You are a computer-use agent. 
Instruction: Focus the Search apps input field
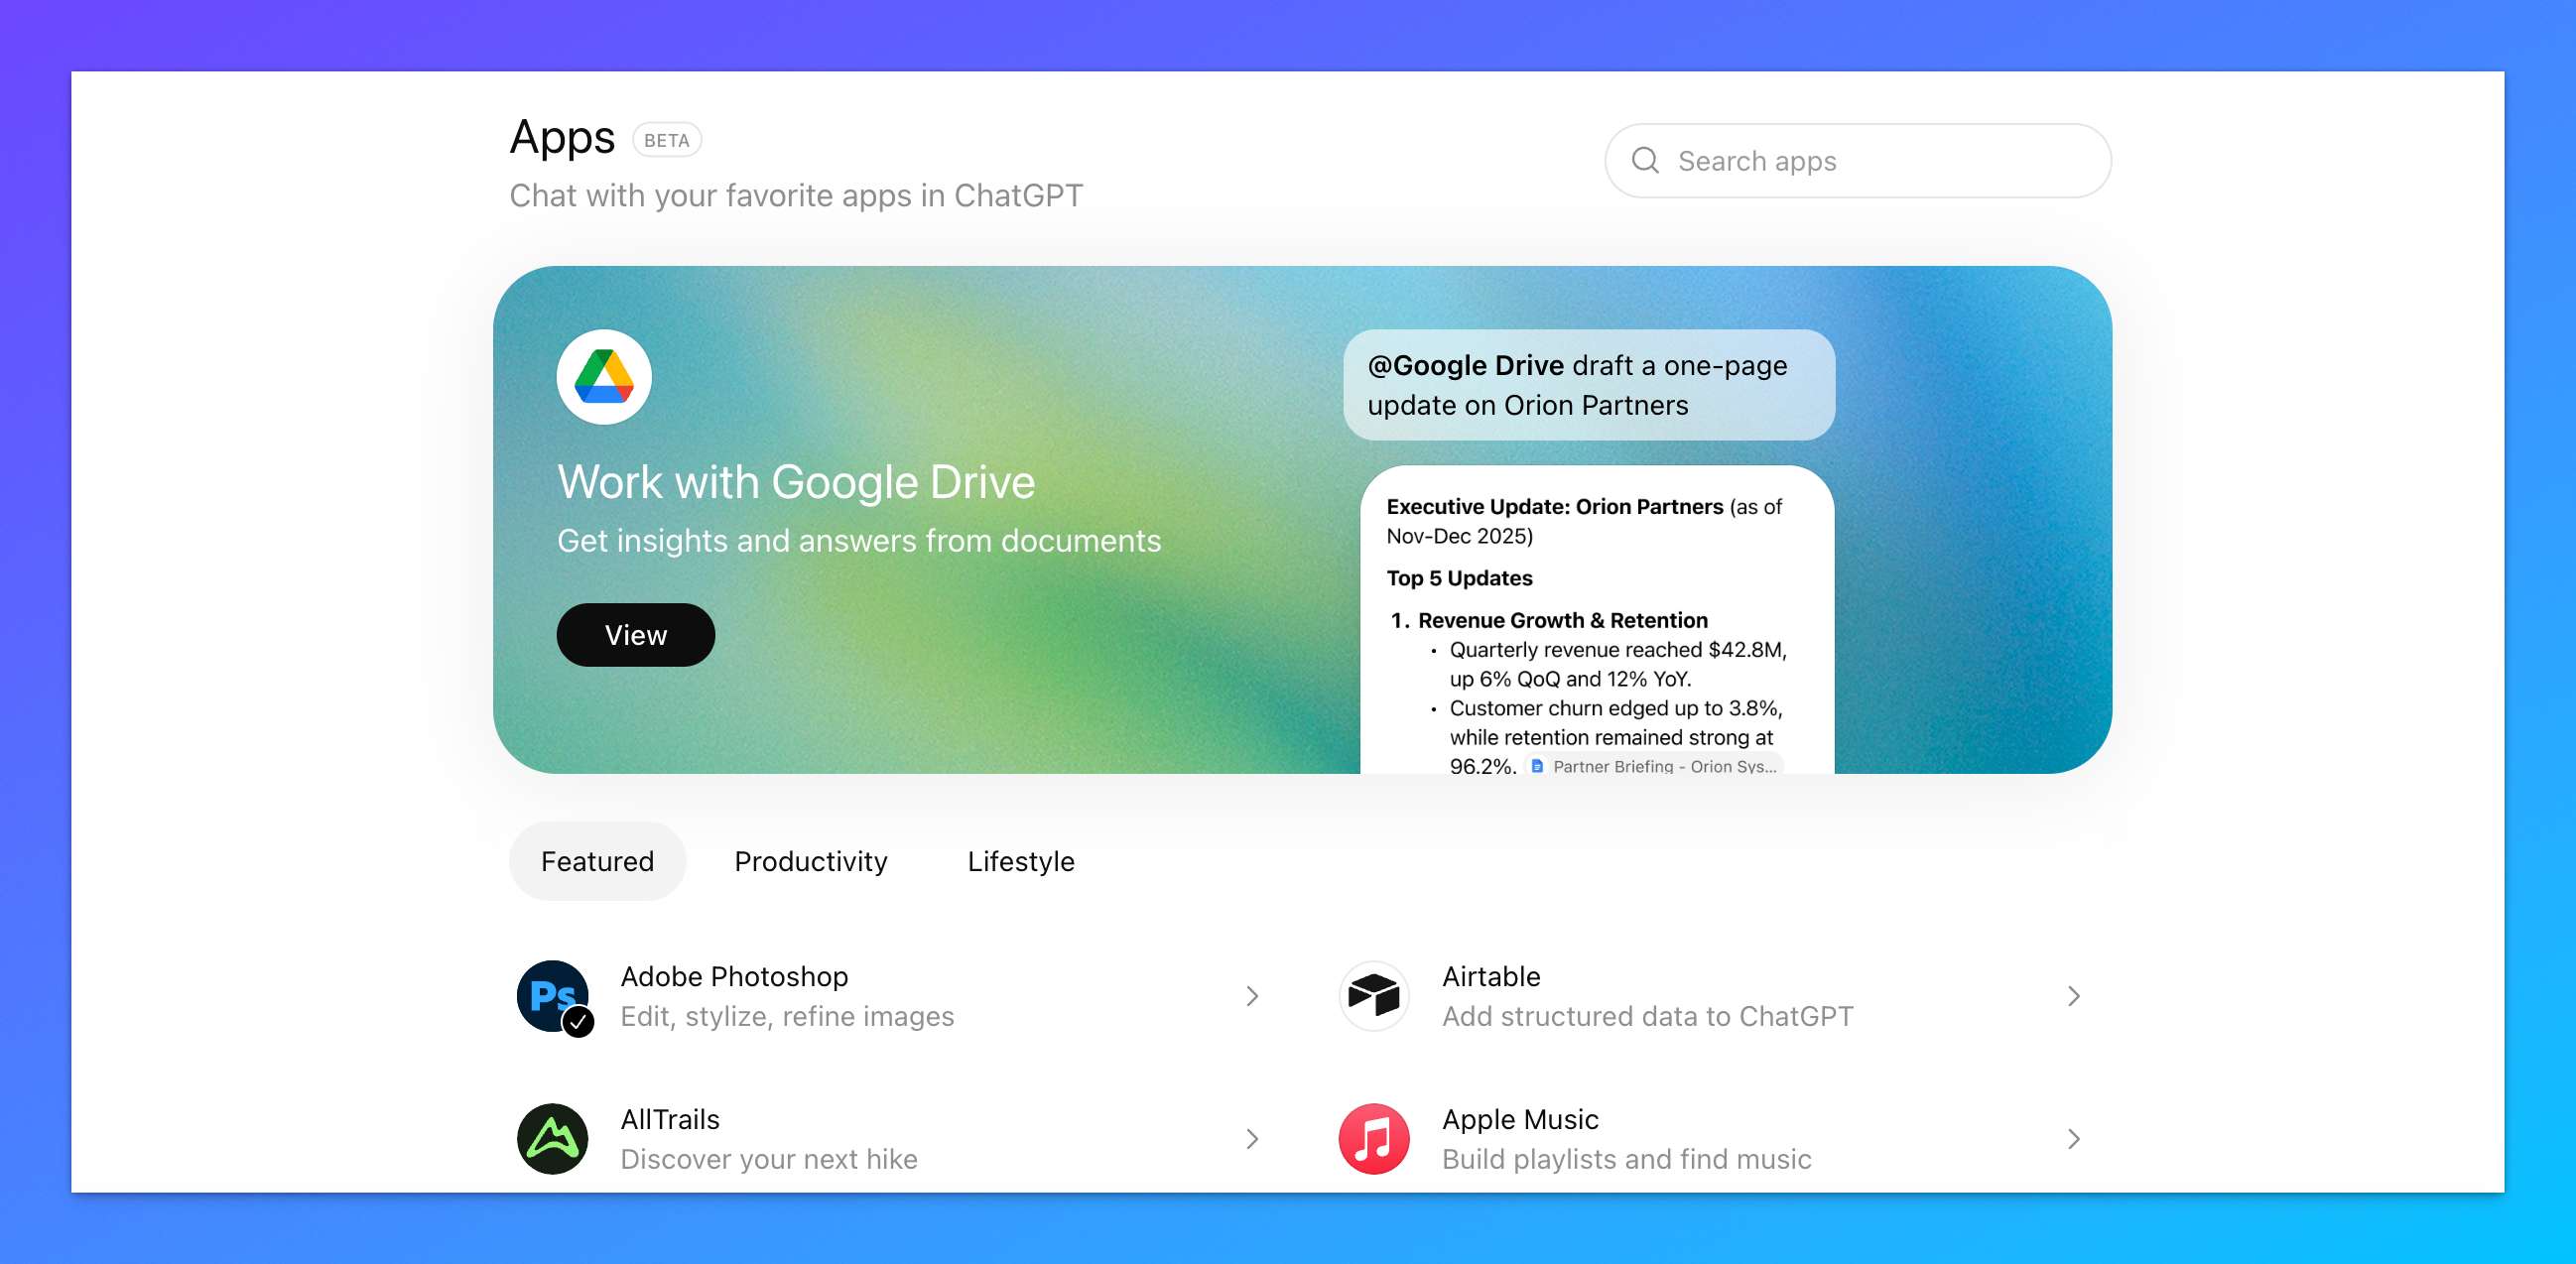point(1880,161)
